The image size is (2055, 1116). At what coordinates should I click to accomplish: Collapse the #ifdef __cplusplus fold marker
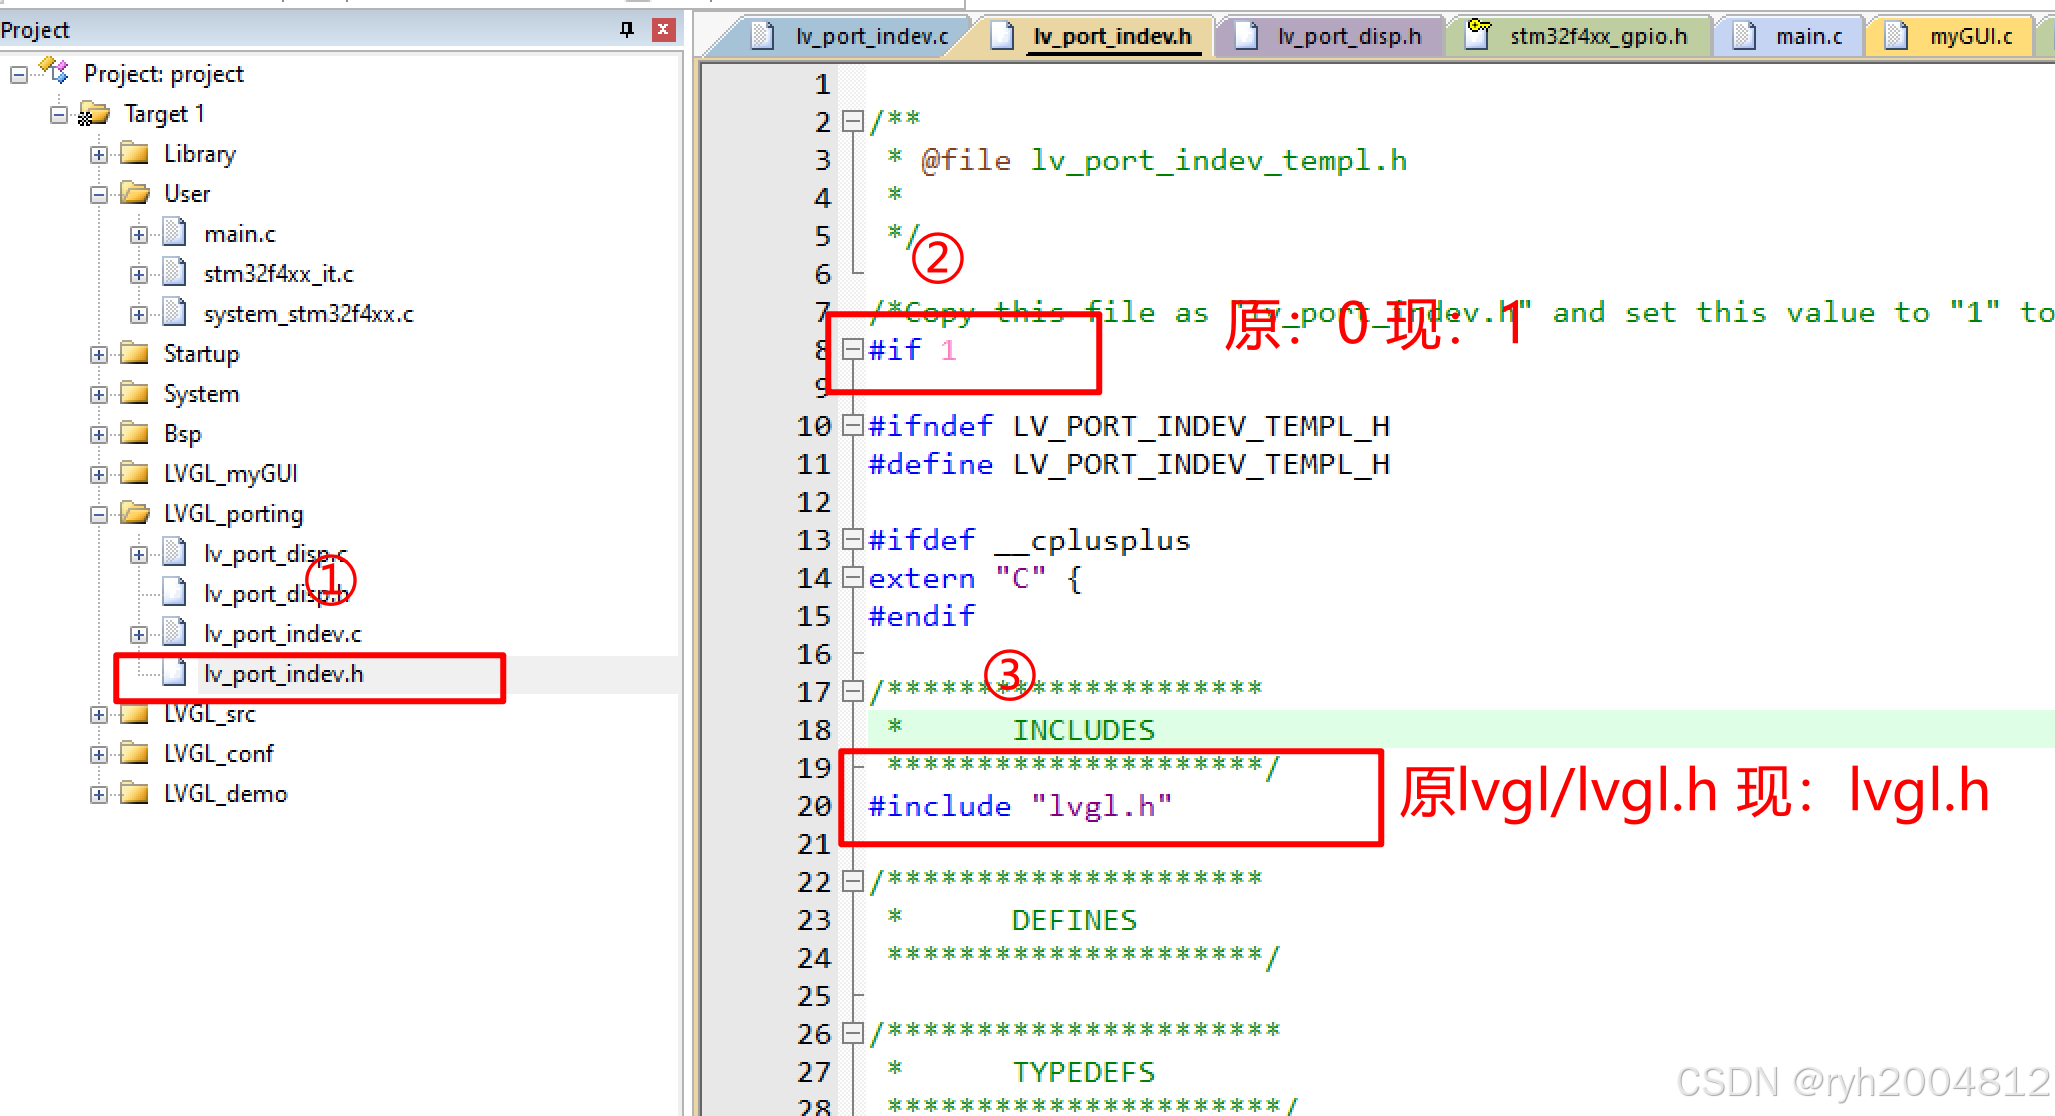coord(852,540)
